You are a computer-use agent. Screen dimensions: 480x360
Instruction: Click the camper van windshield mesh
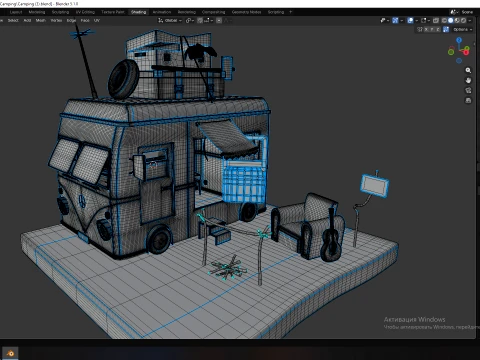click(78, 160)
